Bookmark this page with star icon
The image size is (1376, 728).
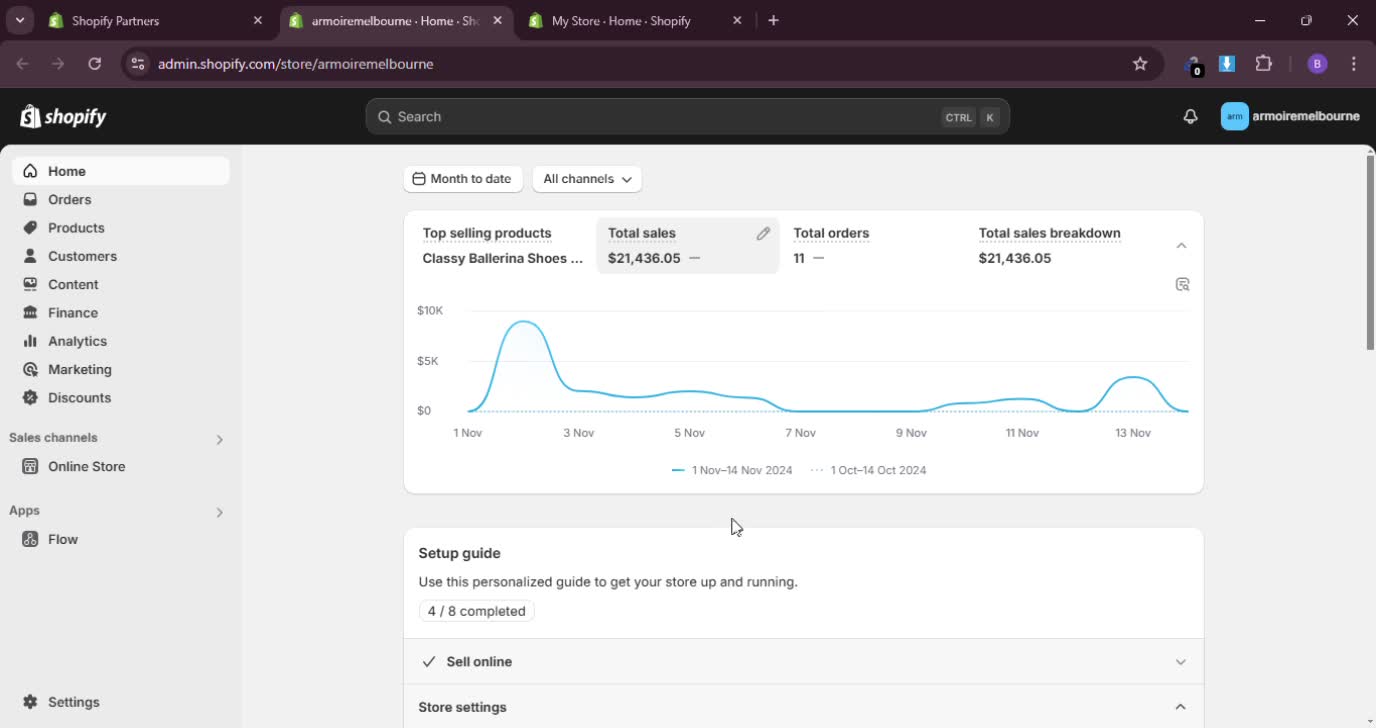tap(1140, 64)
